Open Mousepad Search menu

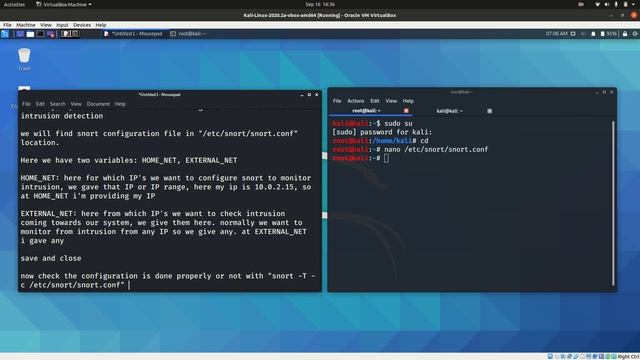(58, 104)
